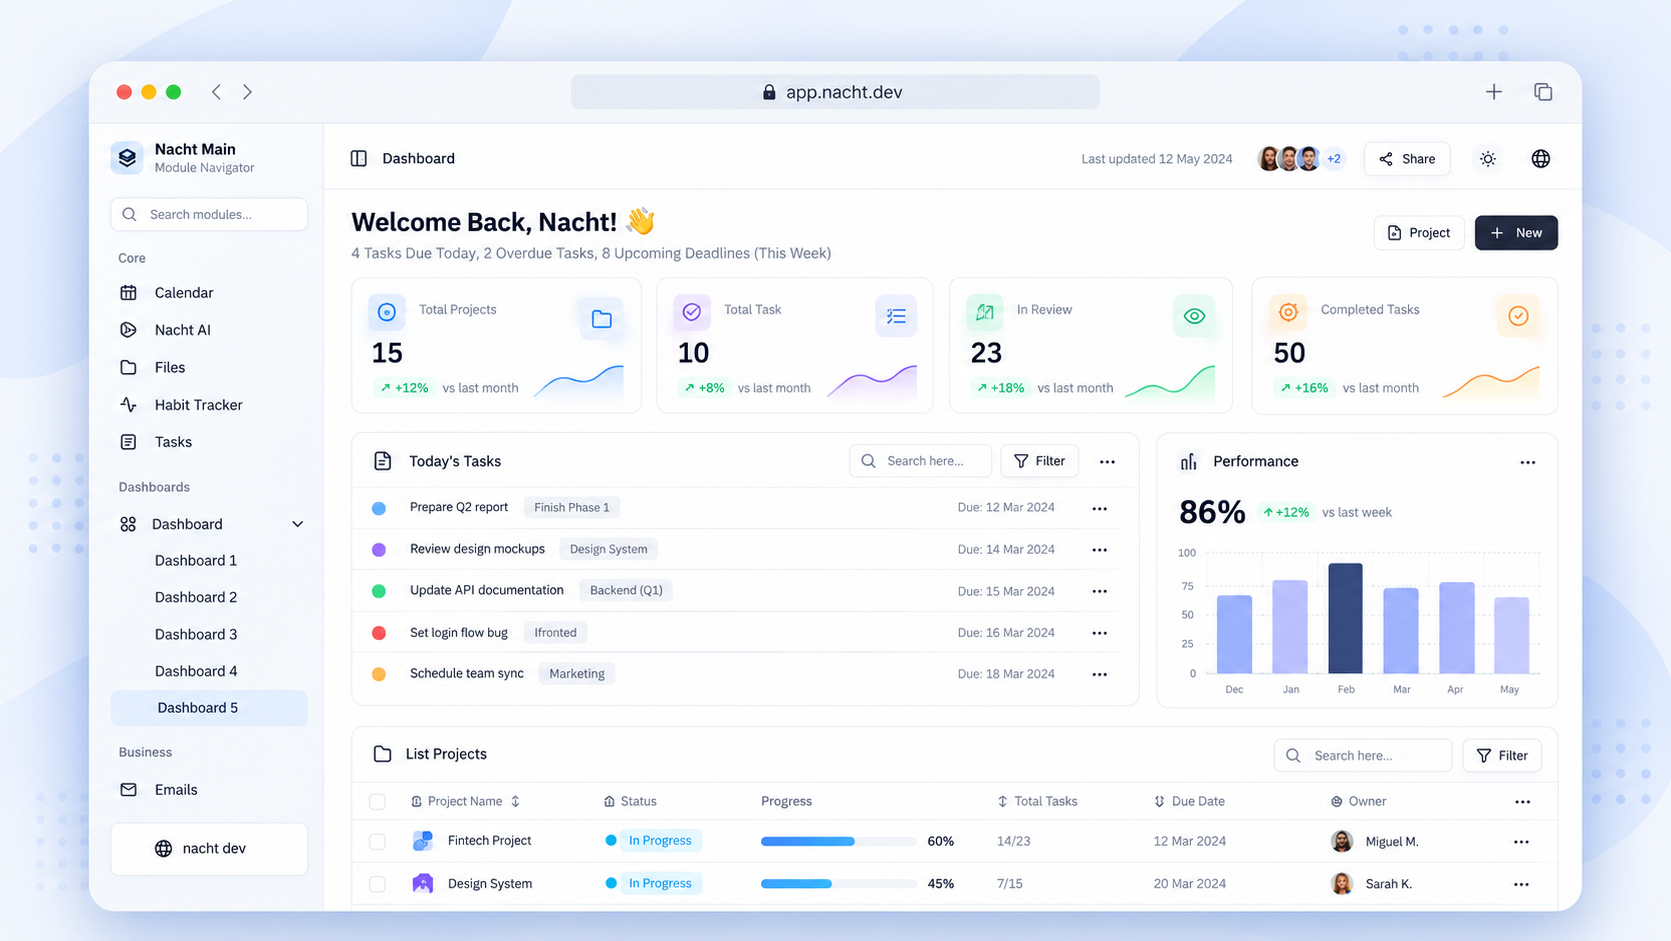
Task: Click the Share button
Action: tap(1407, 159)
